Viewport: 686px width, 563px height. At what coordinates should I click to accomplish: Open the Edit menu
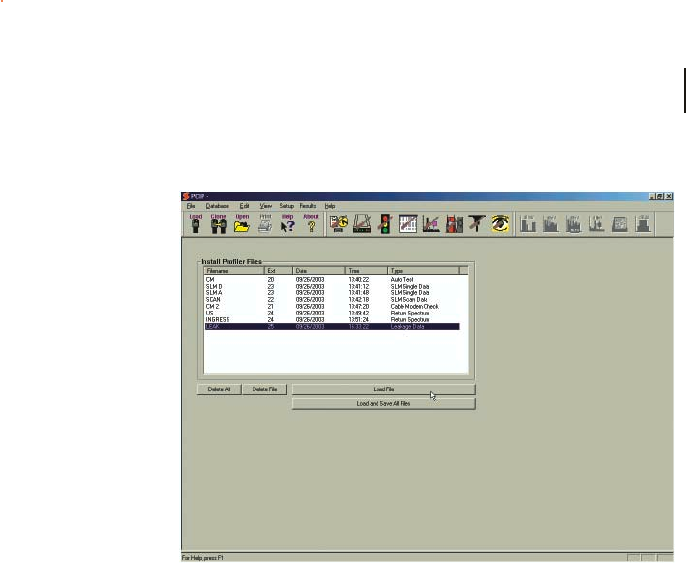[x=244, y=206]
